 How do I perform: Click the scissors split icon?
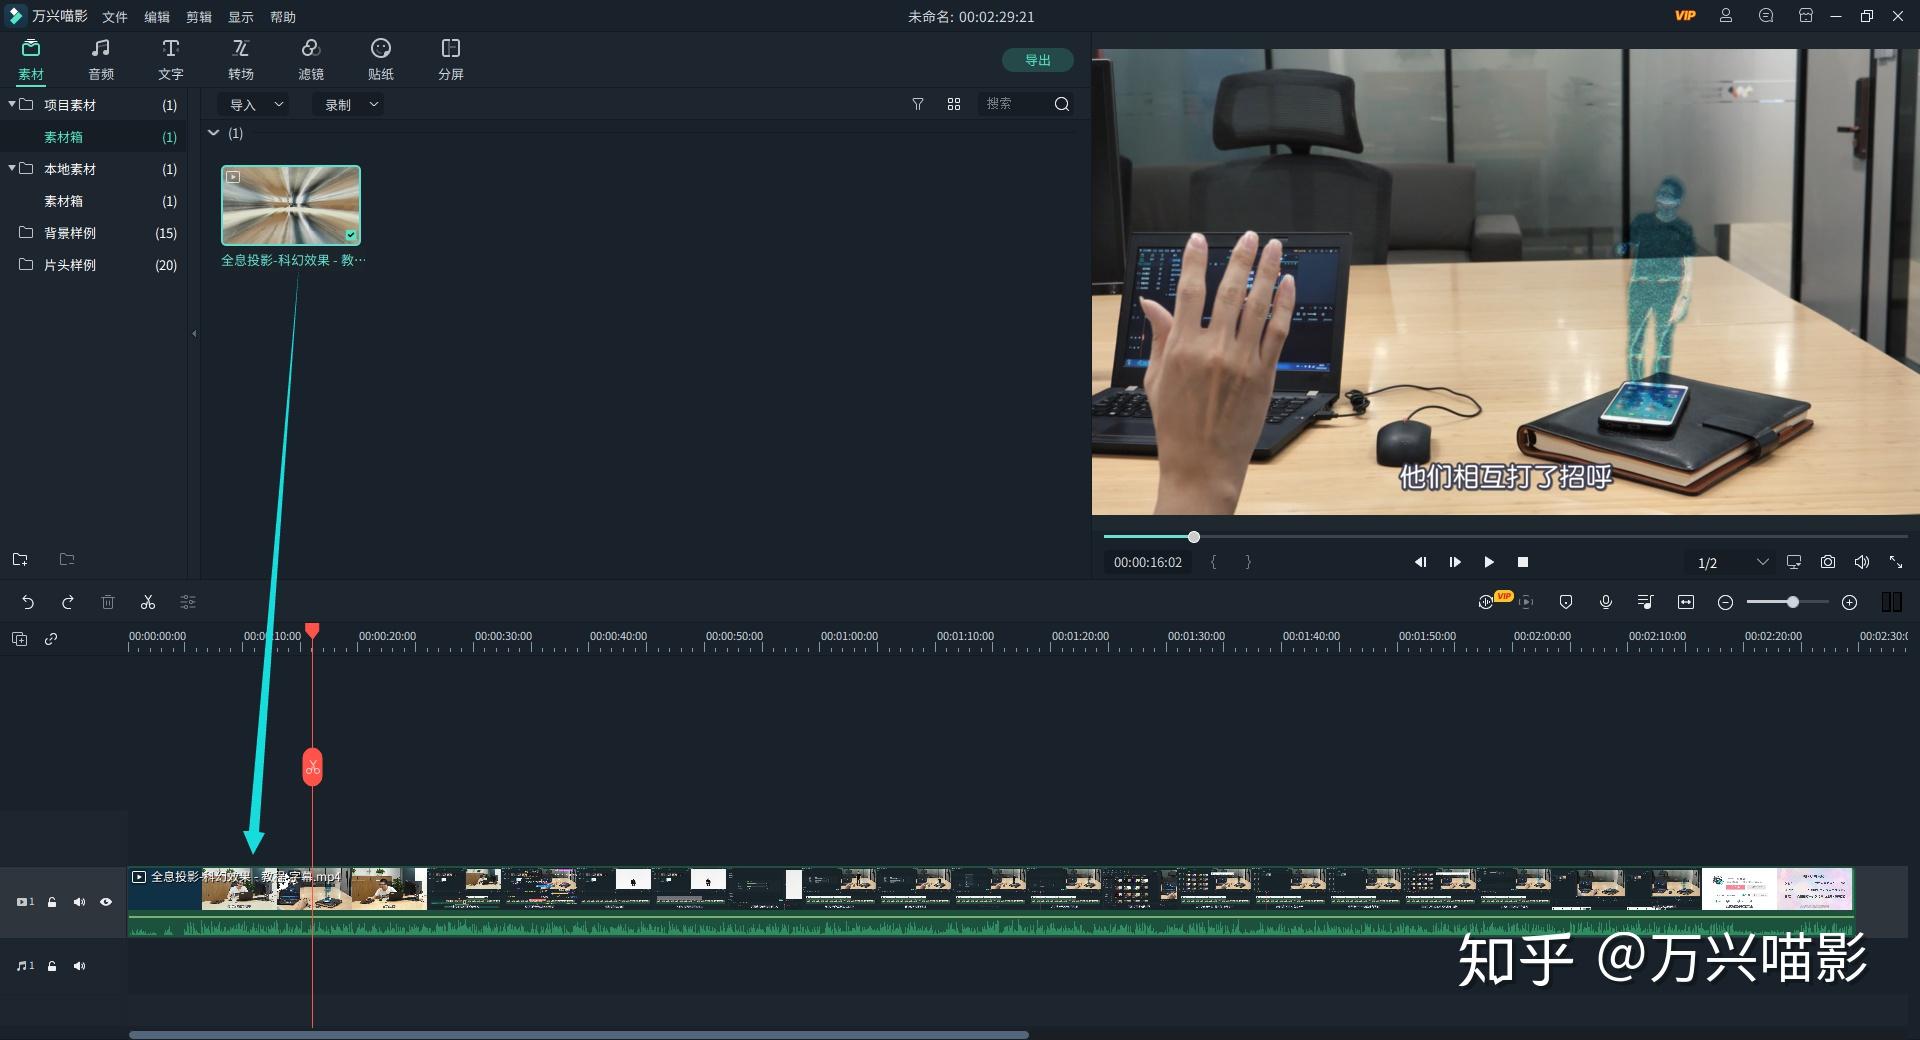click(x=148, y=602)
